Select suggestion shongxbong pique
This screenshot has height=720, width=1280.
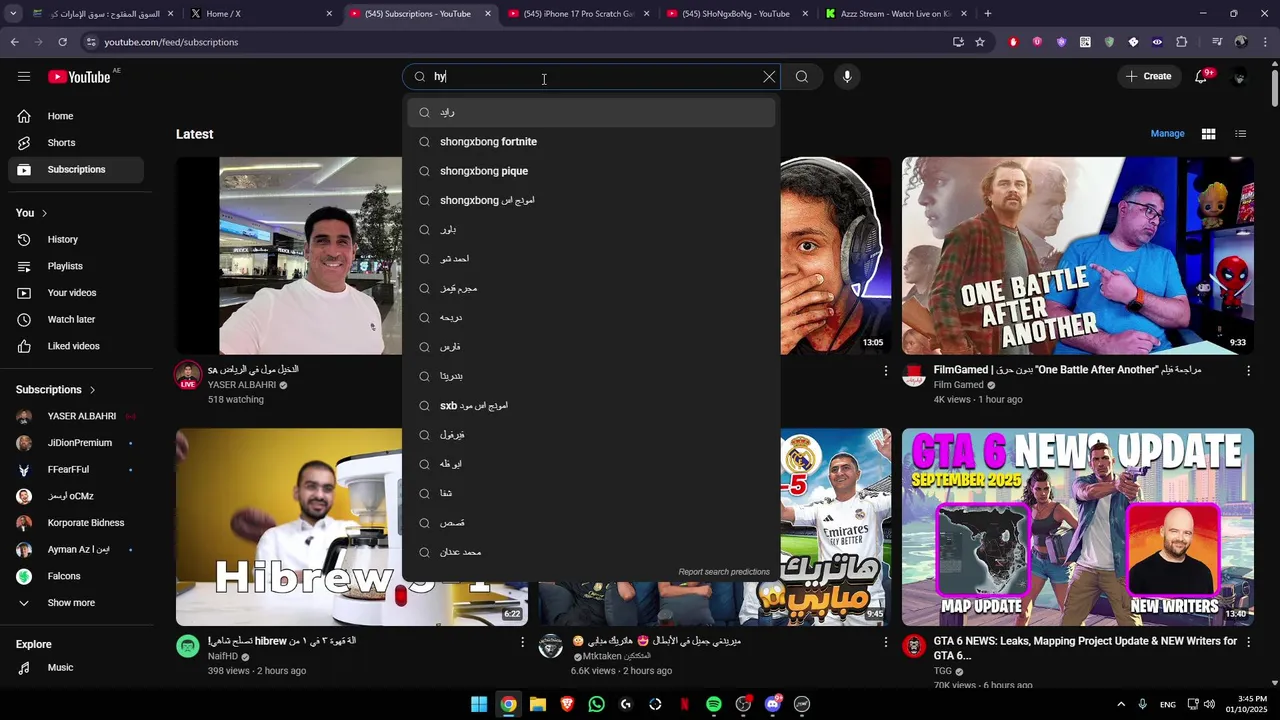pos(591,171)
